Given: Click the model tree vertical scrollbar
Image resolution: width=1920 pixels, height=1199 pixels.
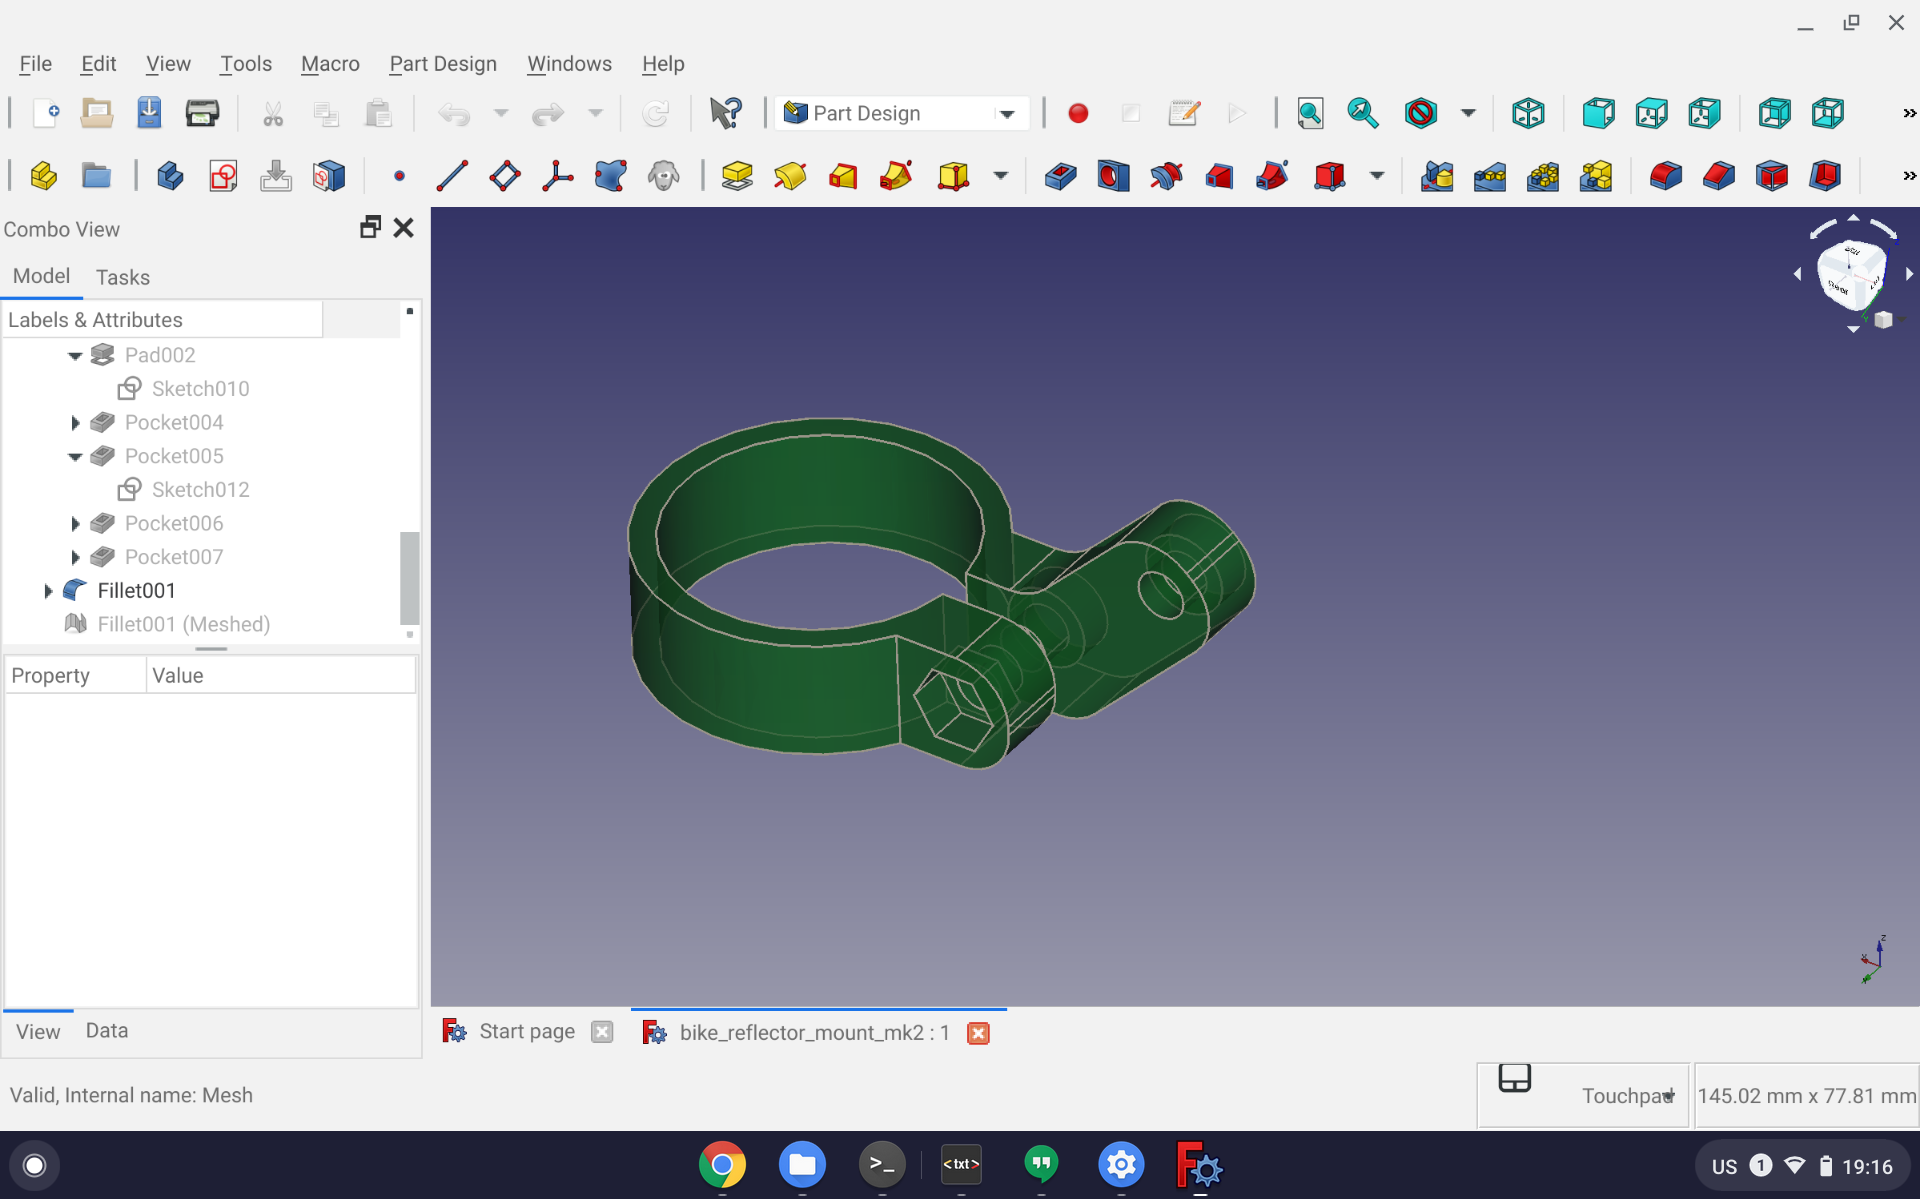Looking at the screenshot, I should click(x=409, y=577).
